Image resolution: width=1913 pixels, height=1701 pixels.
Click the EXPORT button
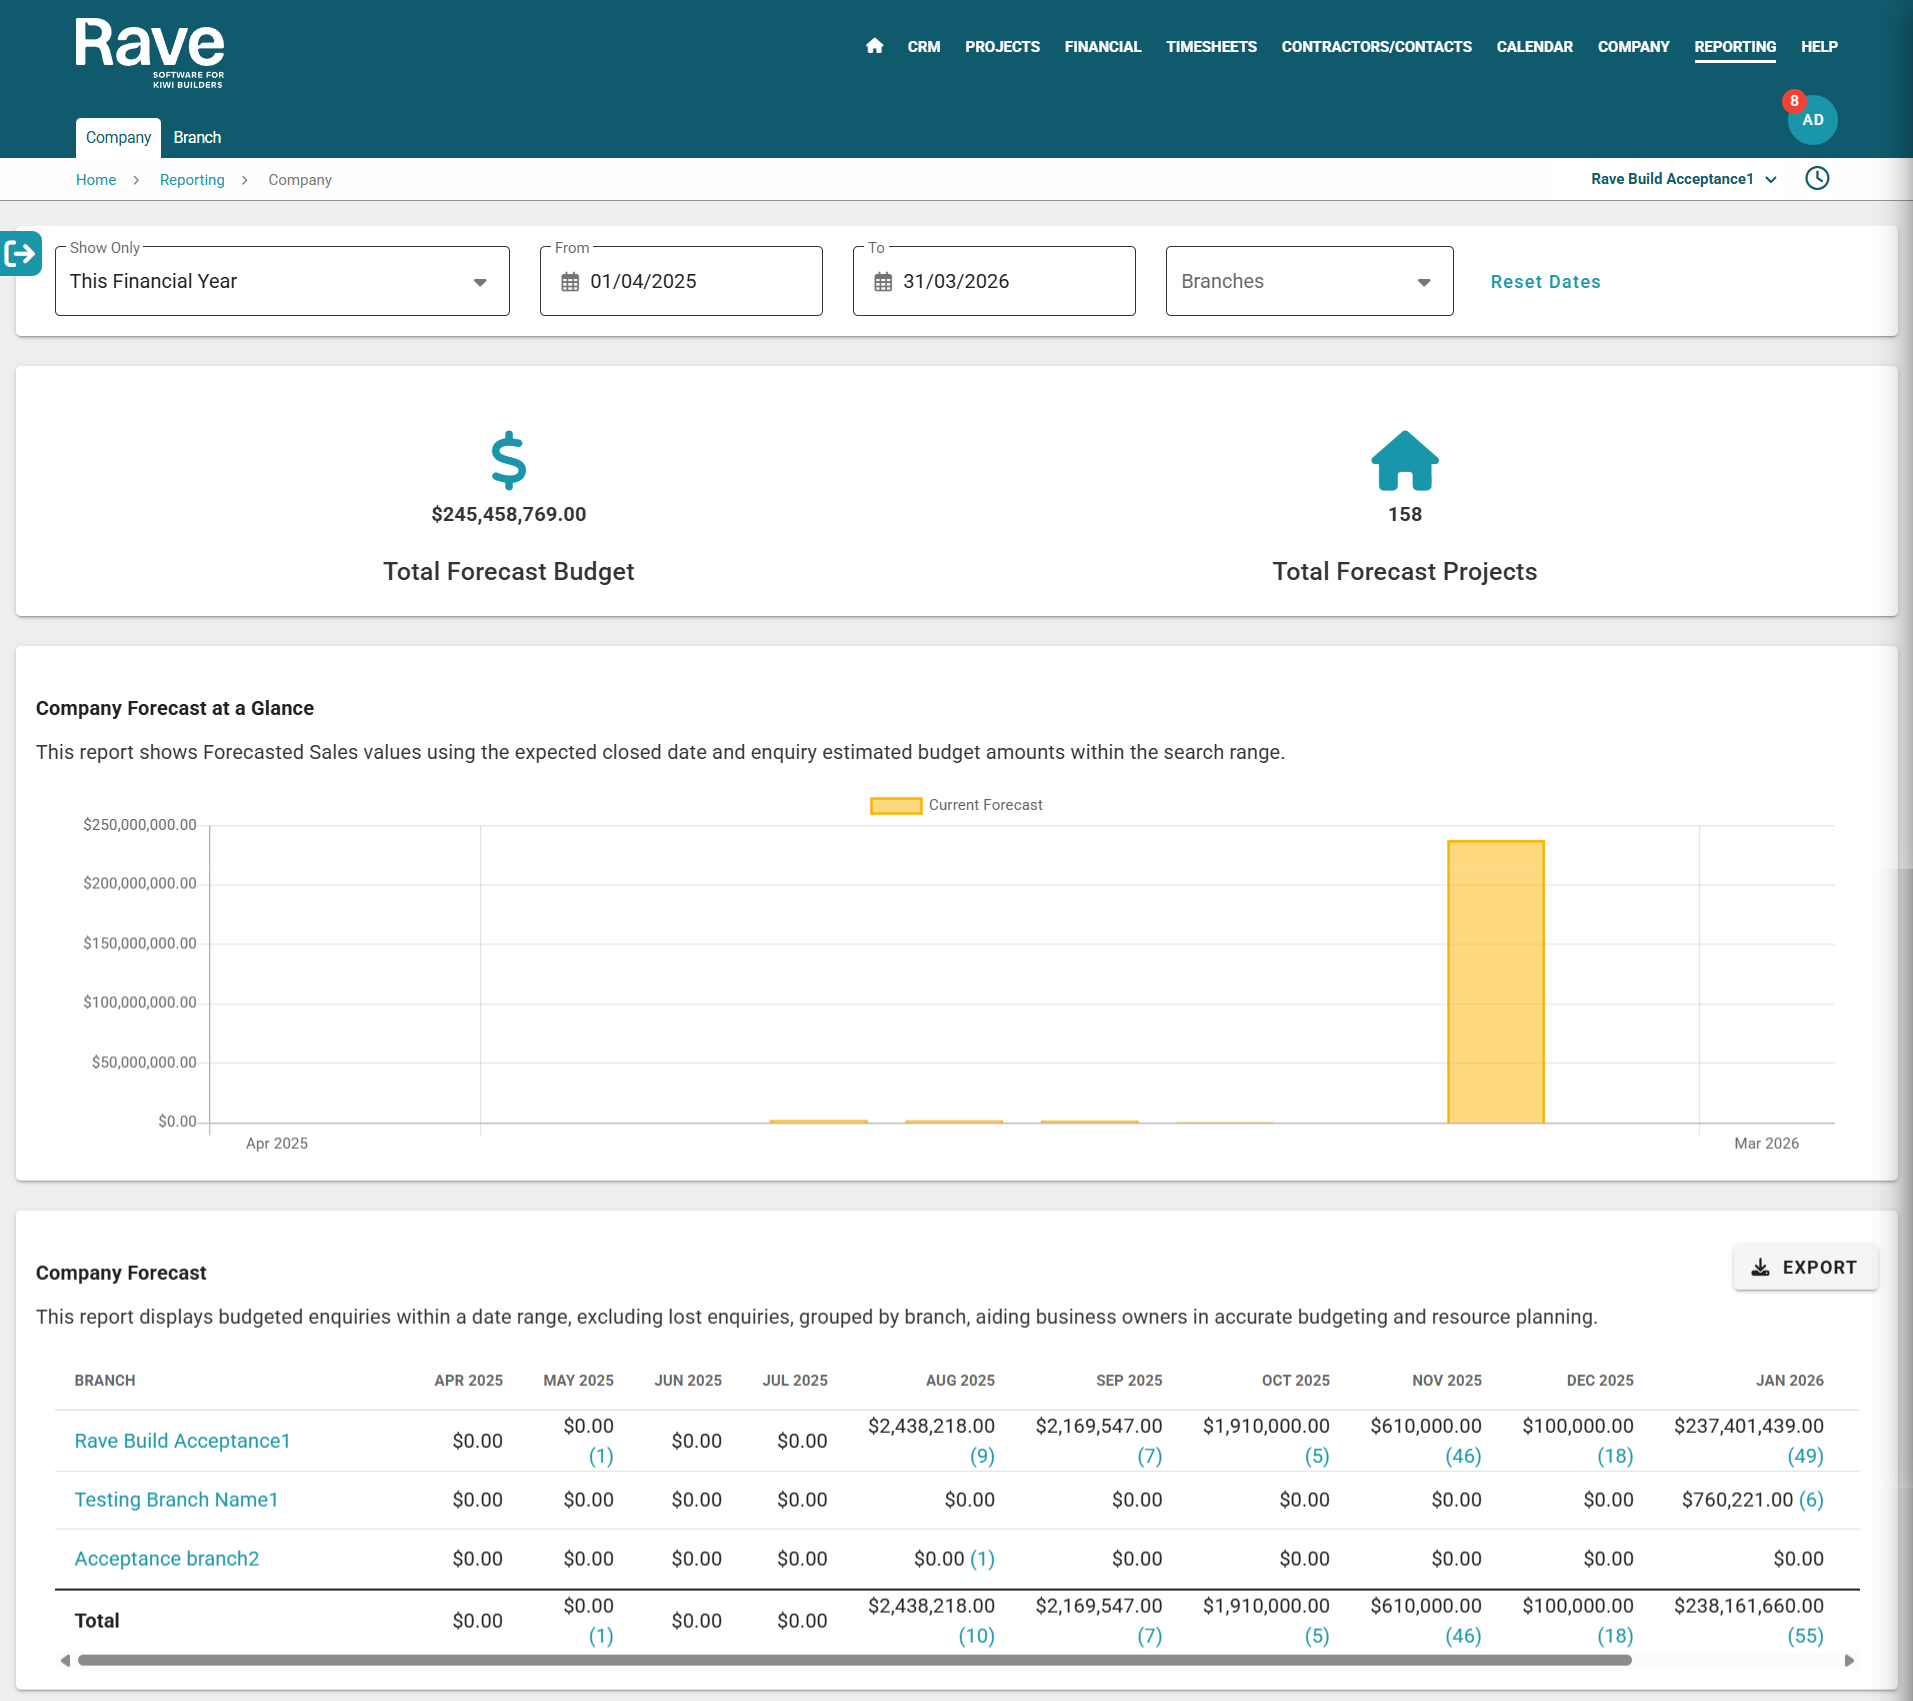click(1804, 1268)
